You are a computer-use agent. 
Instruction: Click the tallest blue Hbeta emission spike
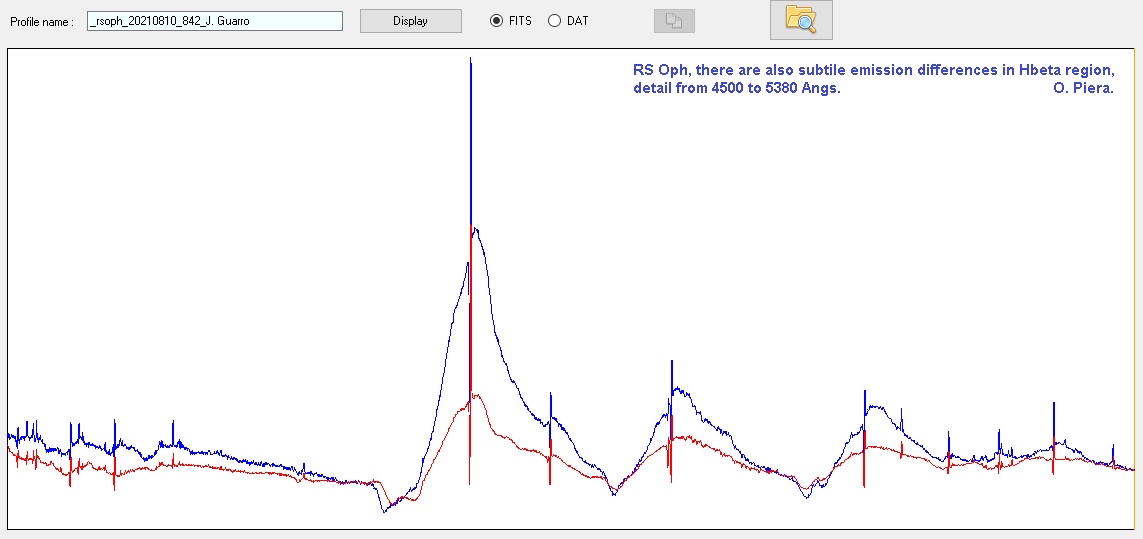[470, 139]
